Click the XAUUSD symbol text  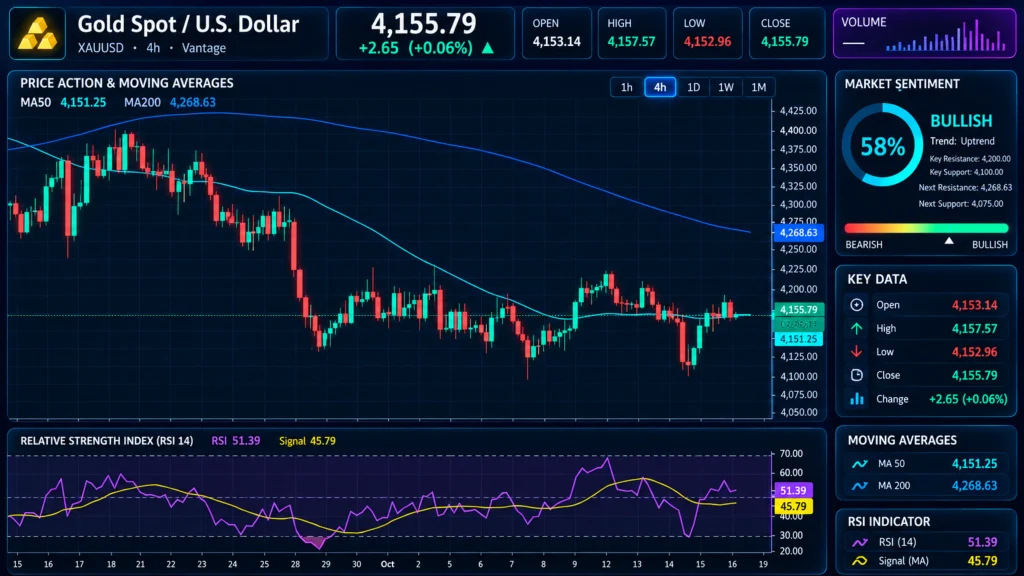(101, 48)
